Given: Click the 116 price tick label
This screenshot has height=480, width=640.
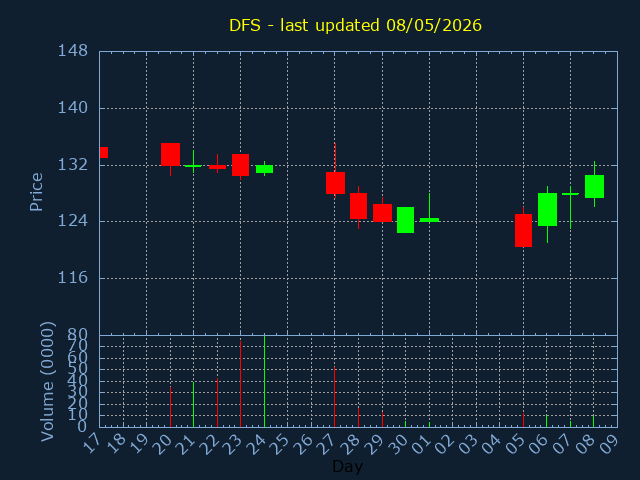Looking at the screenshot, I should coord(73,278).
